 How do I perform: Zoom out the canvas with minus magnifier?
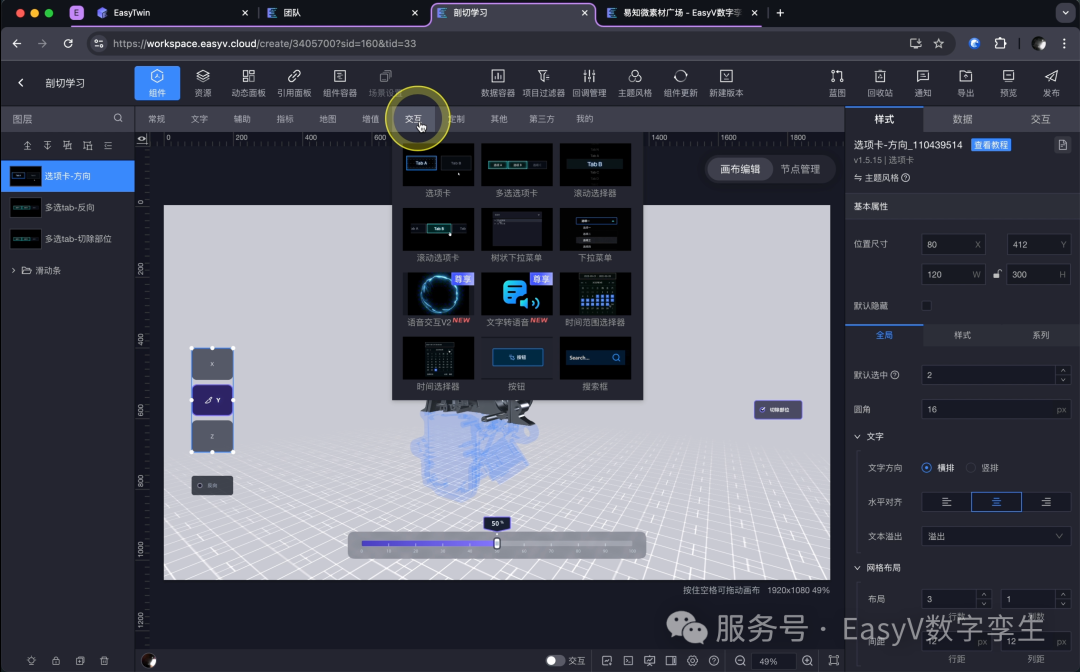pos(740,660)
